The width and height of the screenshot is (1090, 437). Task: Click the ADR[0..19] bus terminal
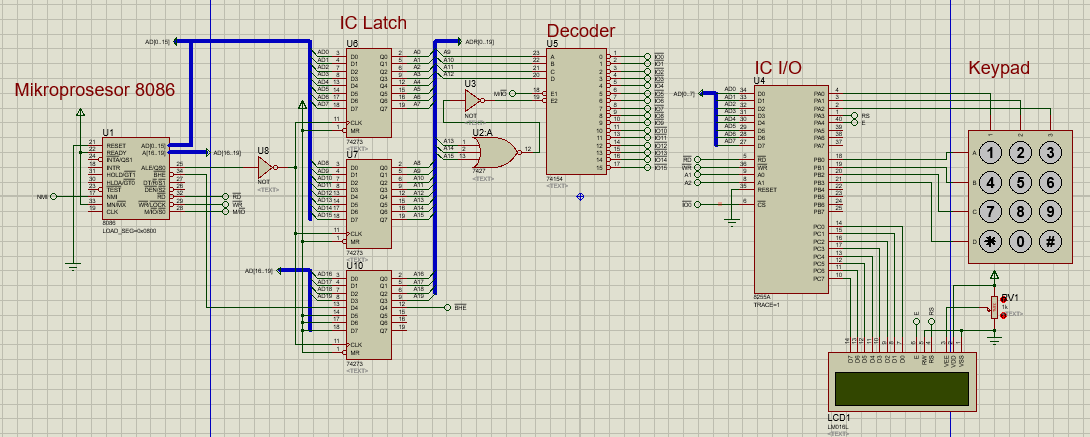click(458, 42)
